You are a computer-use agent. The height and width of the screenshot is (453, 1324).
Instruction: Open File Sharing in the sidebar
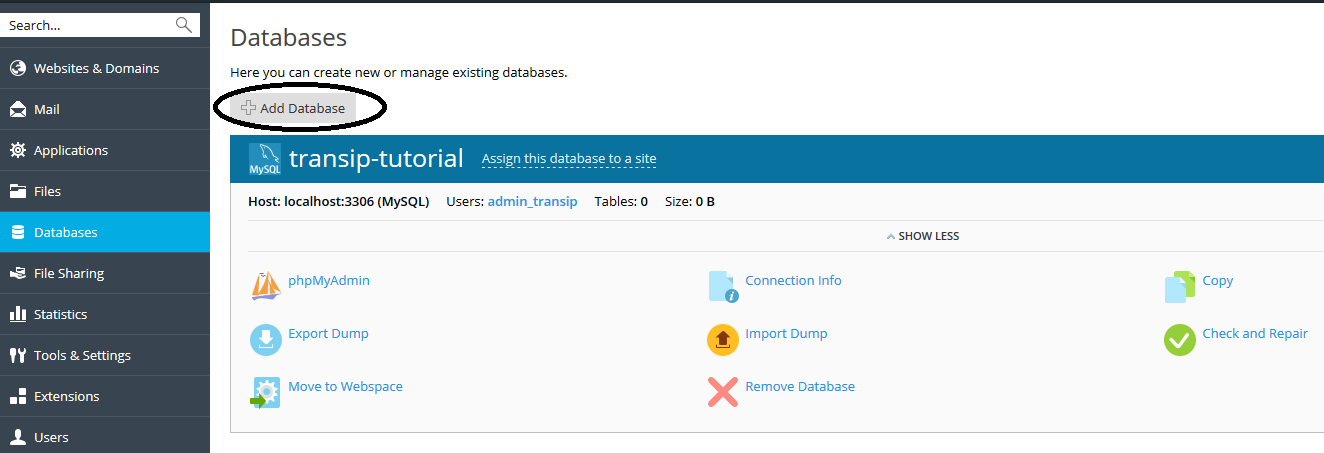[105, 273]
